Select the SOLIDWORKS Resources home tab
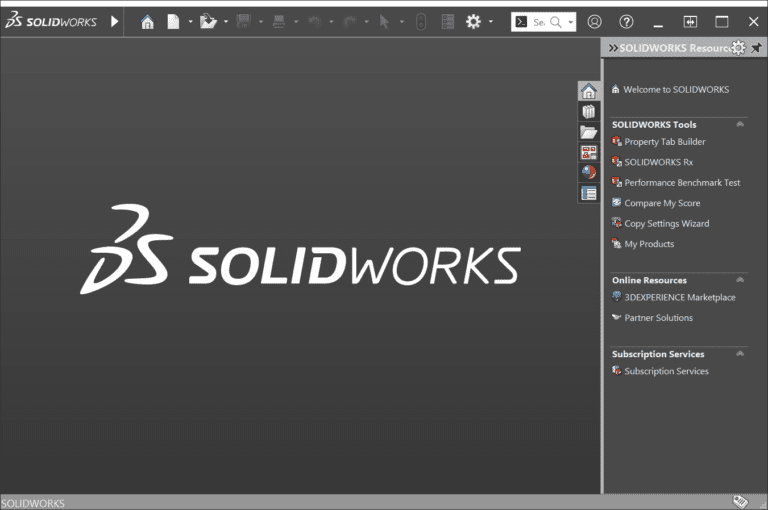The height and width of the screenshot is (510, 768). (589, 91)
